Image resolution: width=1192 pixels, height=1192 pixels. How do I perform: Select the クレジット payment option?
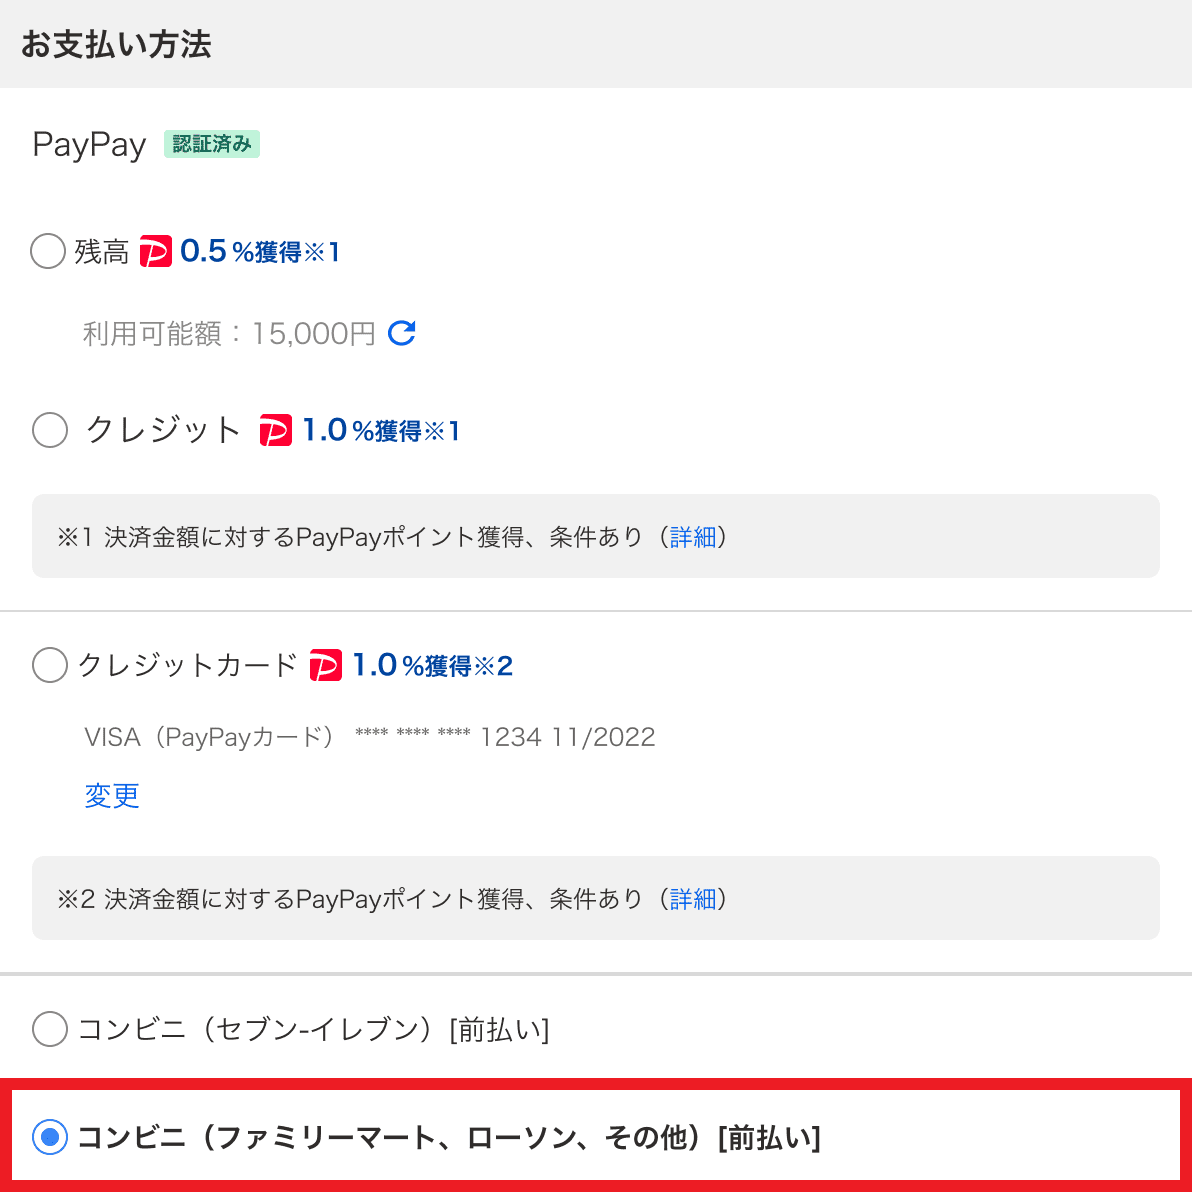pyautogui.click(x=49, y=430)
